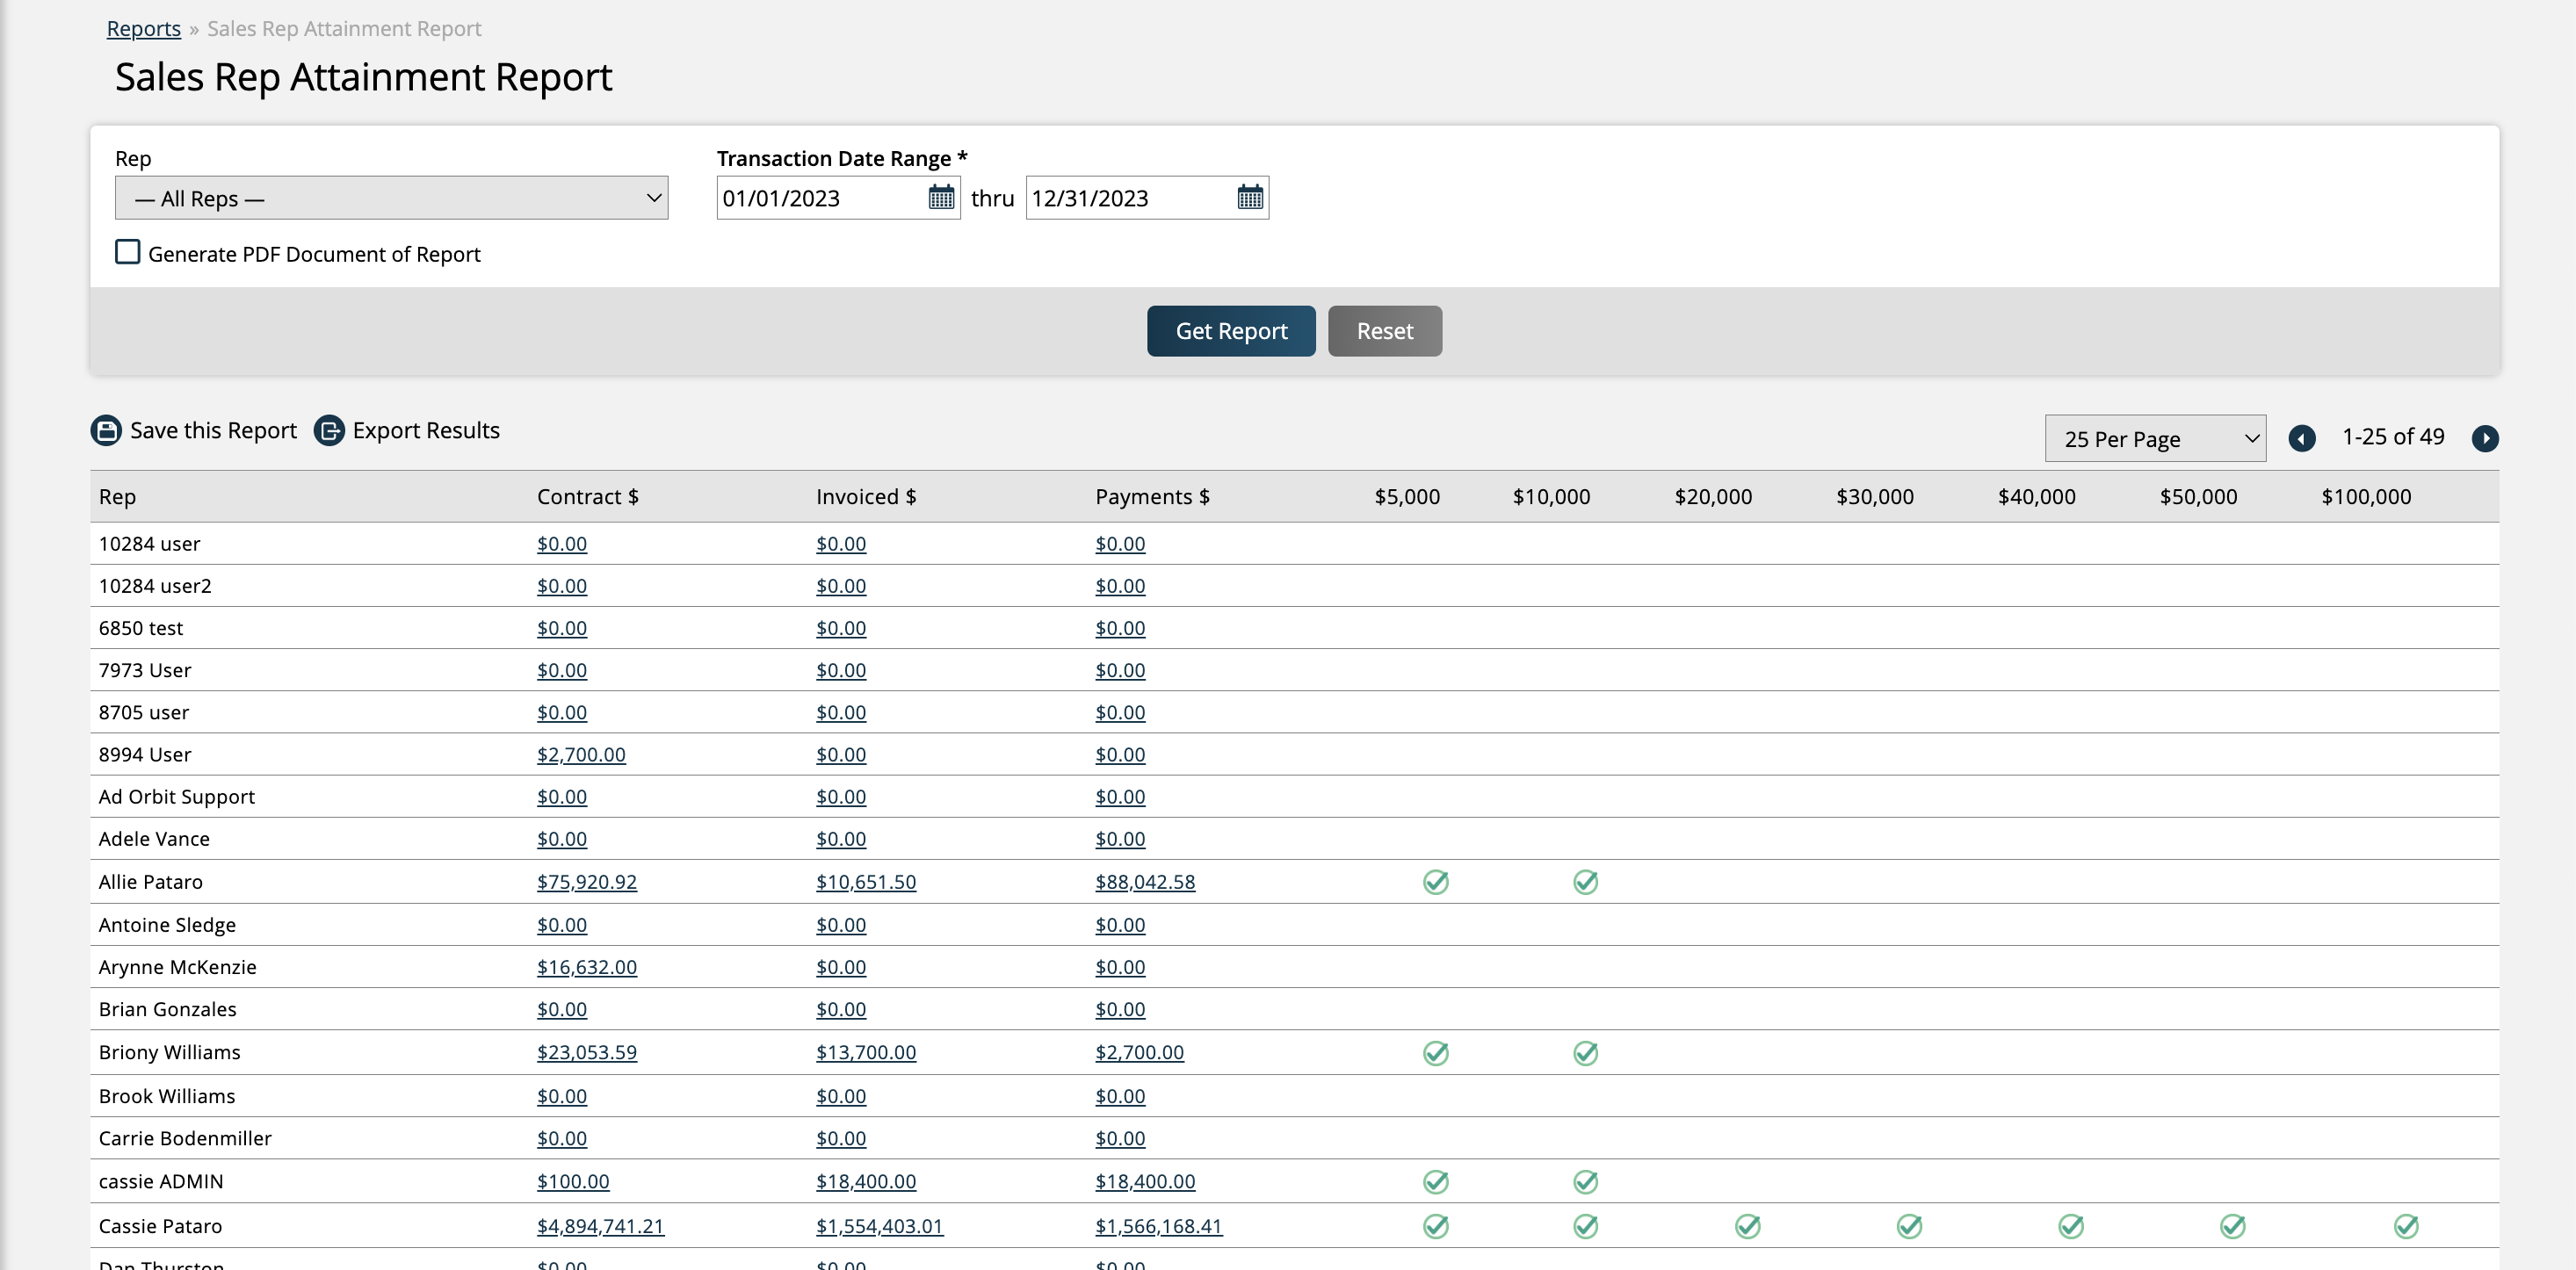The width and height of the screenshot is (2576, 1270).
Task: Click Allie Pataro's $5,000 attainment checkmark
Action: coord(1435,882)
